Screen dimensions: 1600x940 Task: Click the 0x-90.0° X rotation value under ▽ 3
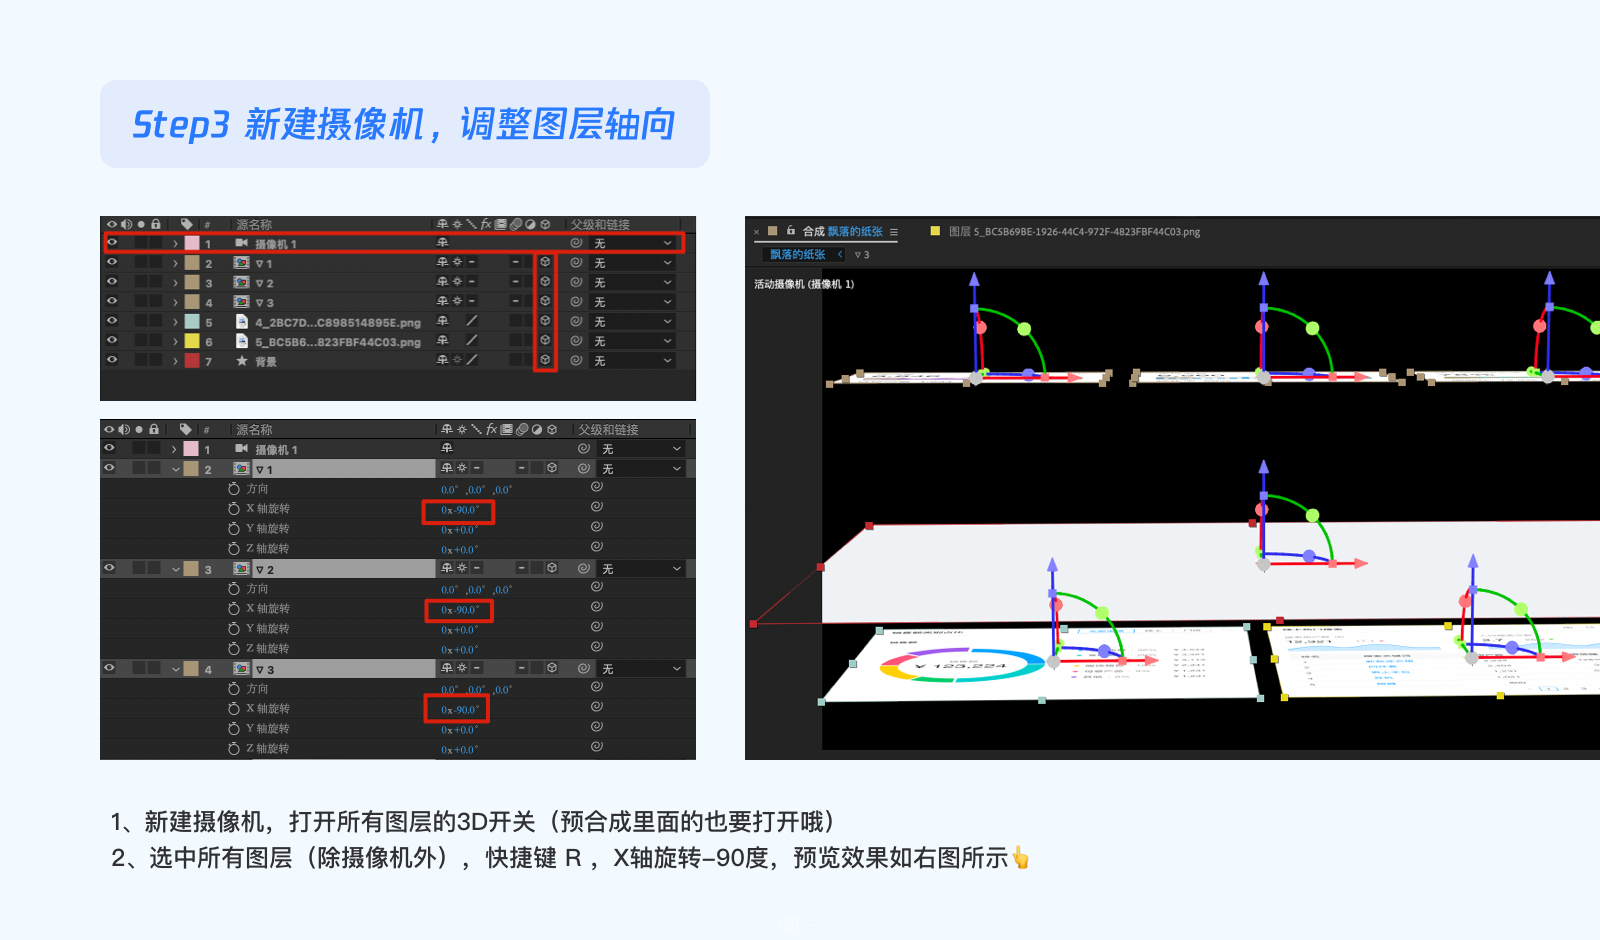460,710
